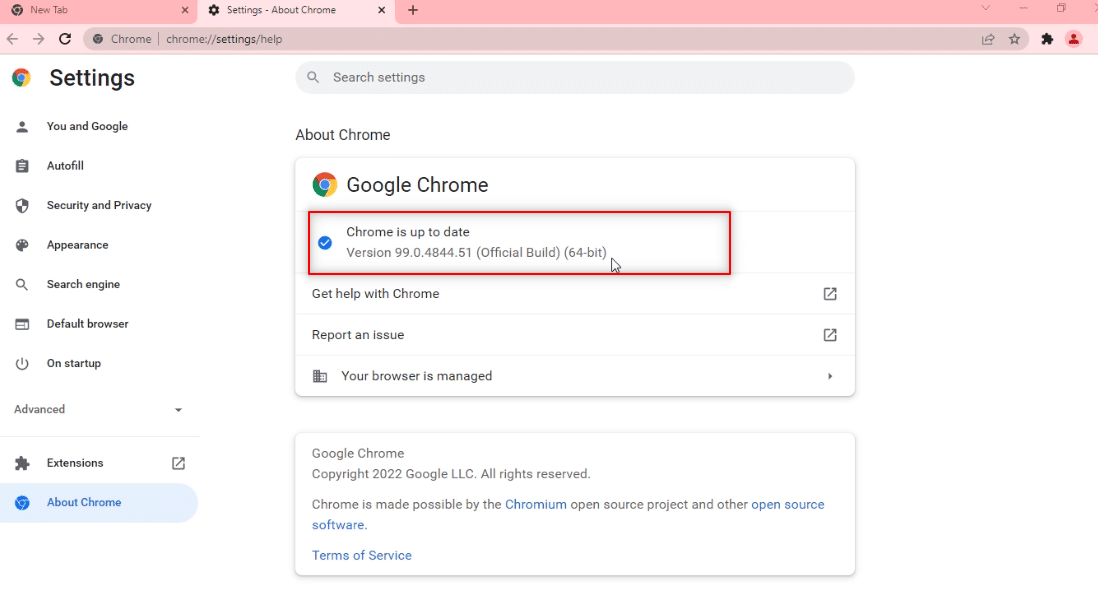Click the palette icon for Appearance
1098x595 pixels.
coord(22,245)
